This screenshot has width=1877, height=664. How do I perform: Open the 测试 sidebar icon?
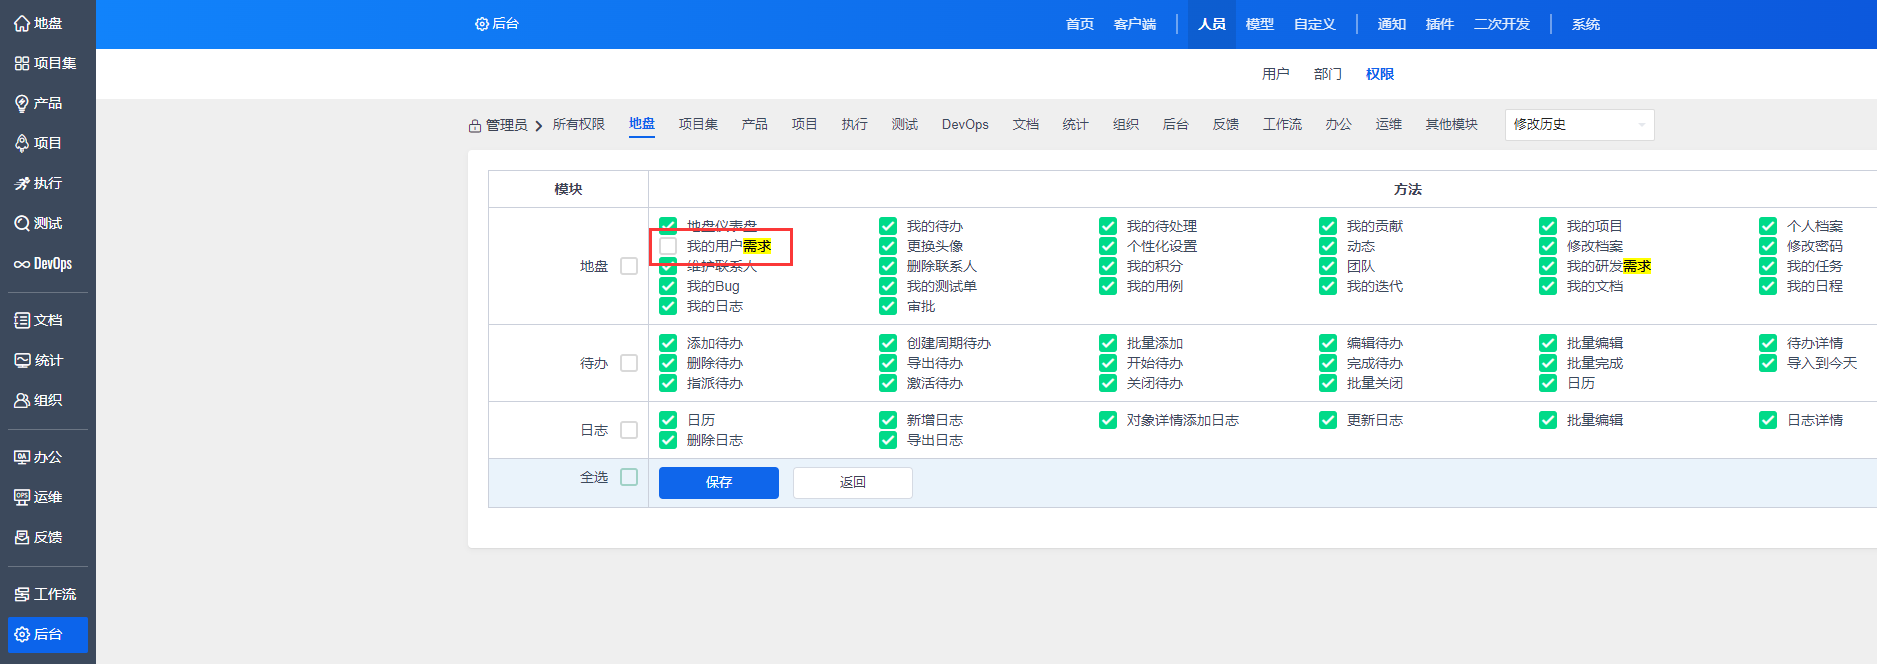point(22,223)
